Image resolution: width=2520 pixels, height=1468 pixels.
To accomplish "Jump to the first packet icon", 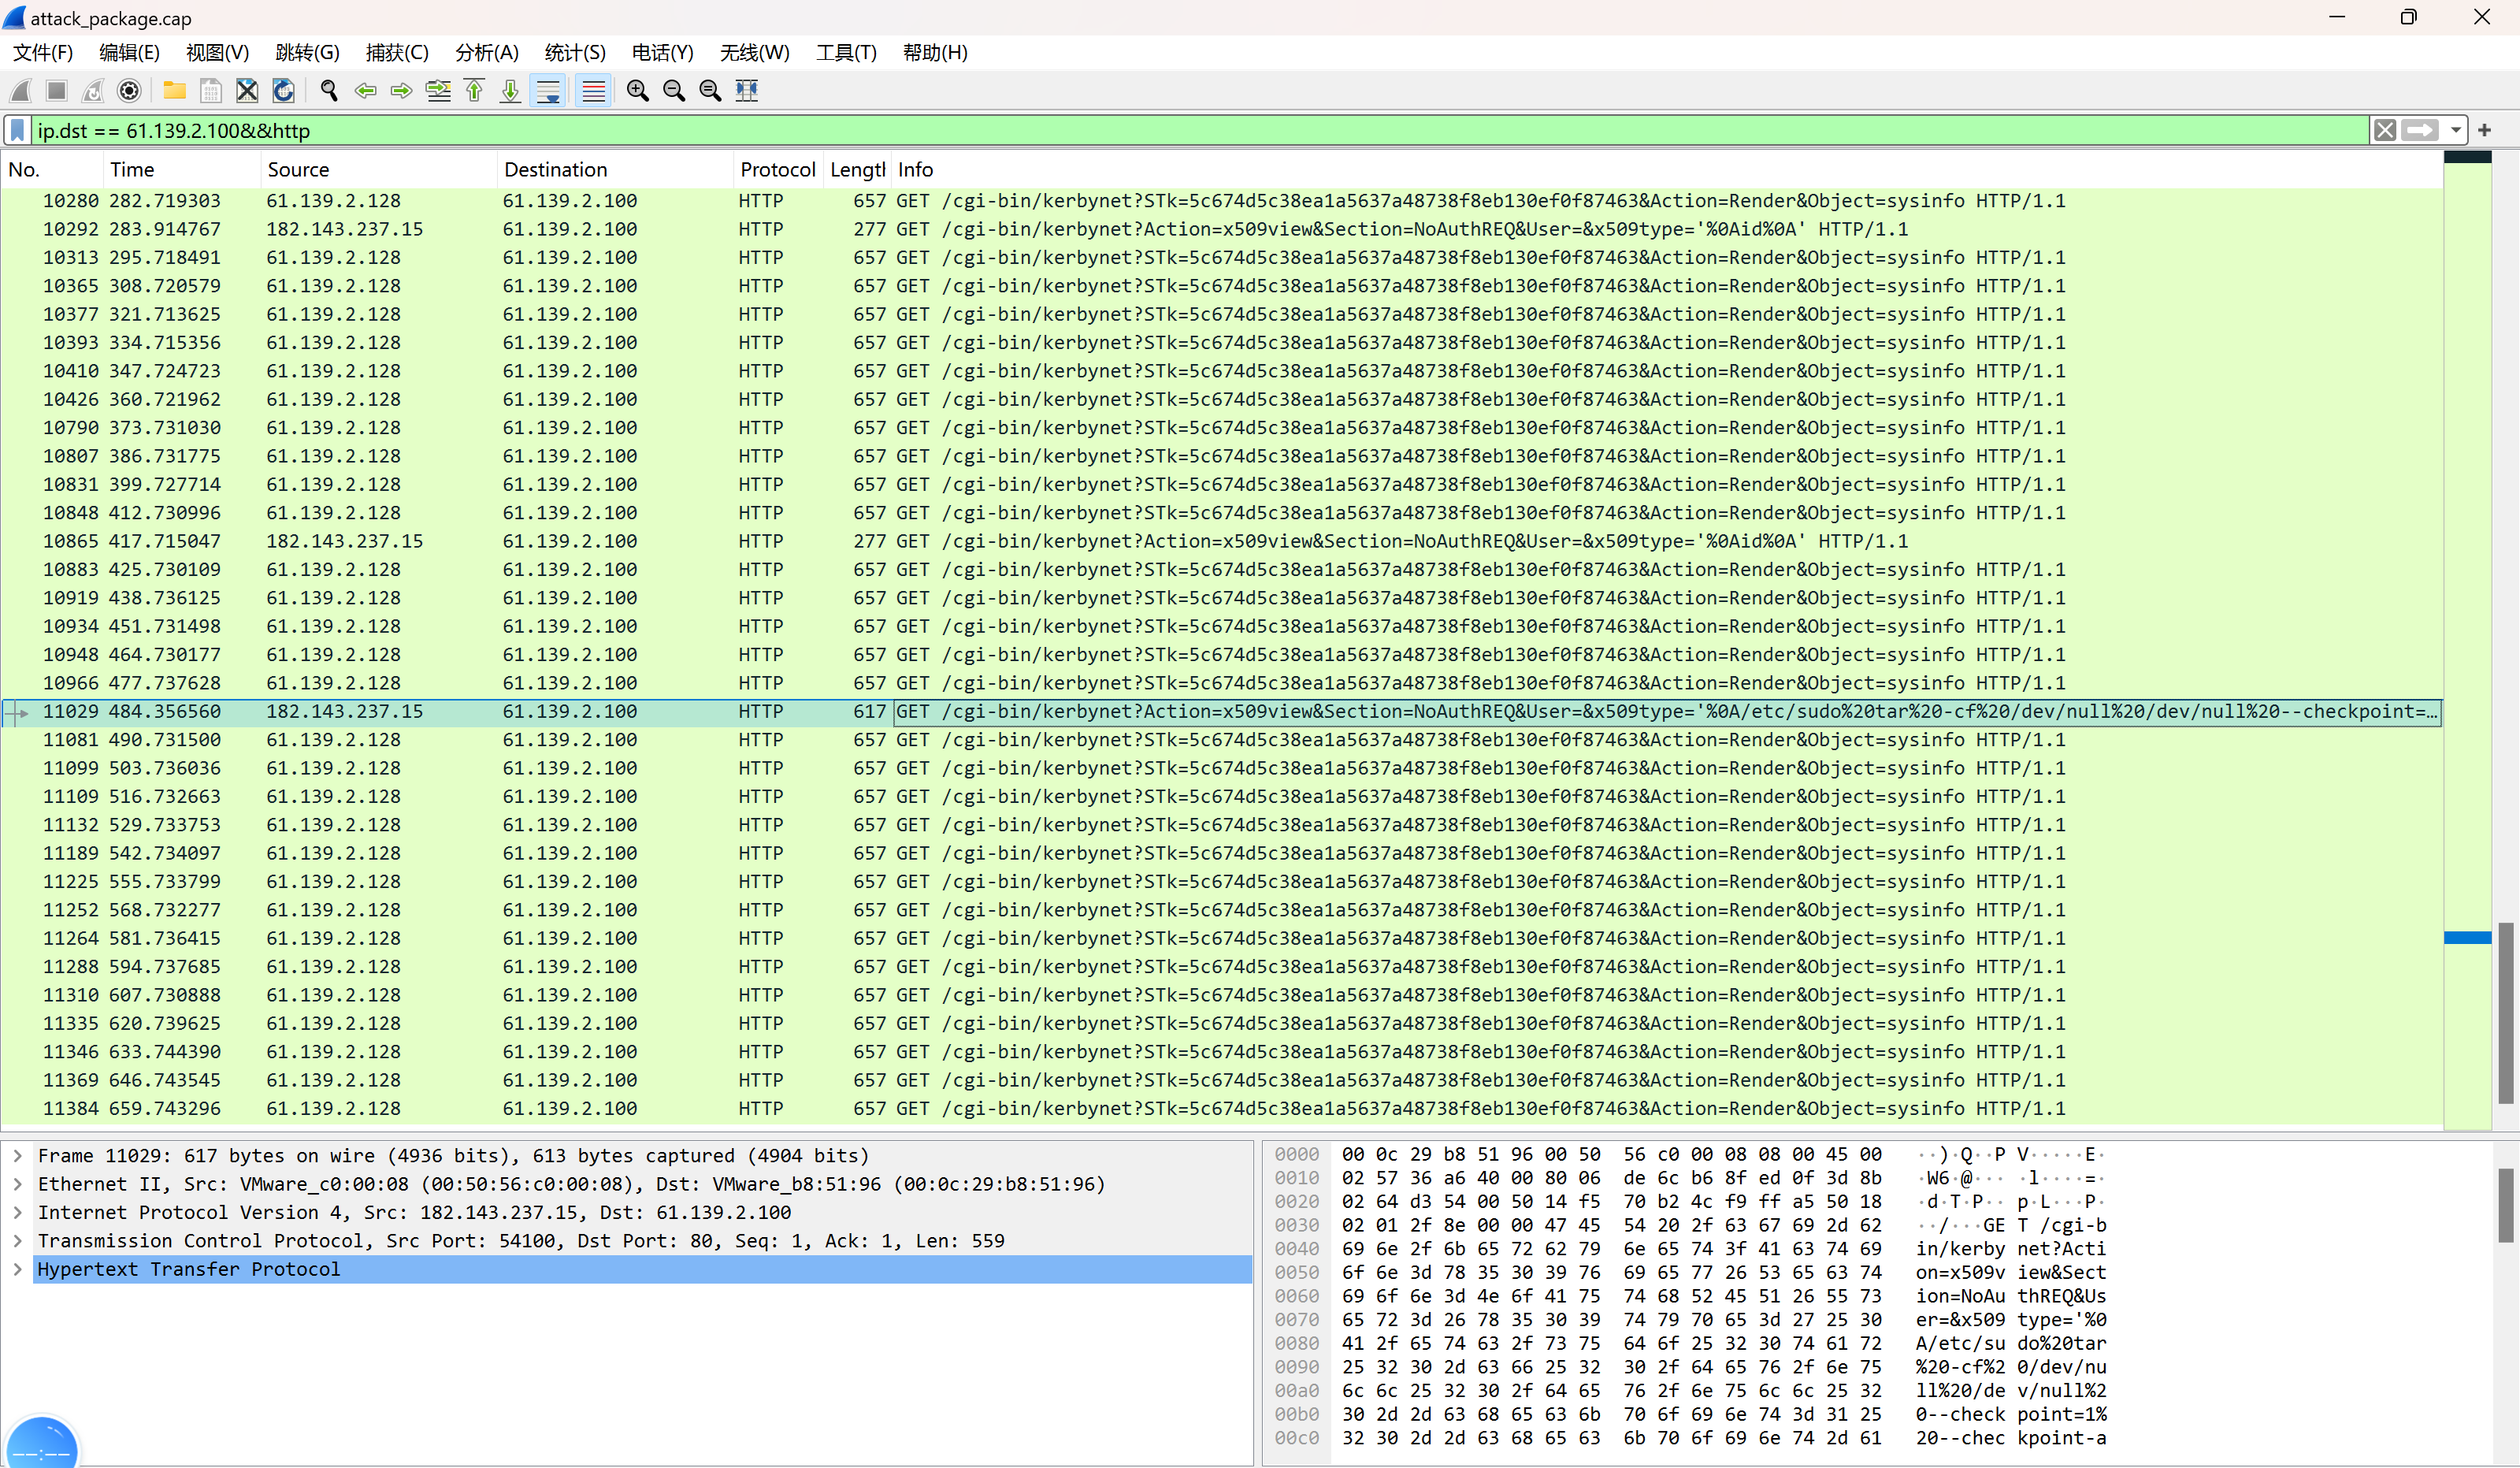I will point(474,91).
